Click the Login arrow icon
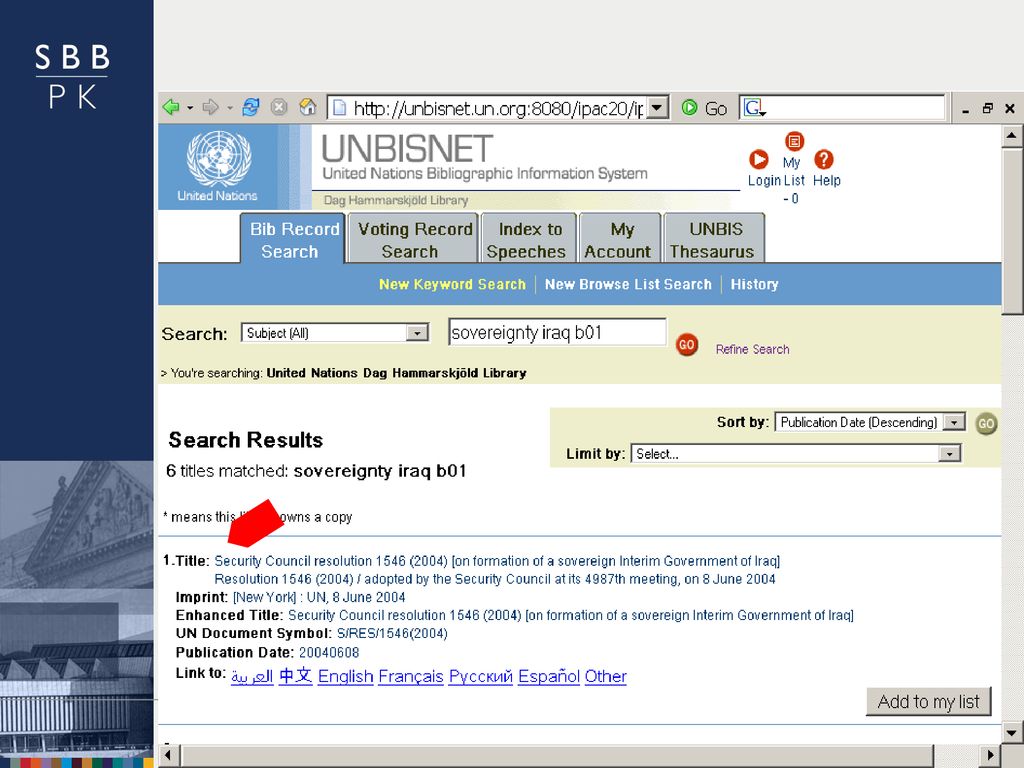This screenshot has width=1024, height=768. [x=759, y=160]
